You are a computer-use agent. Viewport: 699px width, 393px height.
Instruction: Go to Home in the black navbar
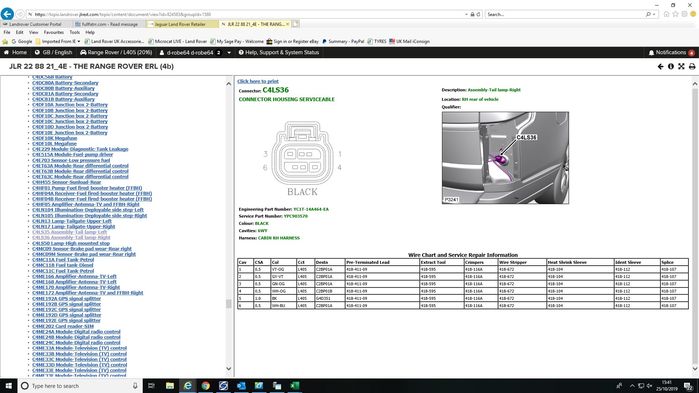[15, 53]
